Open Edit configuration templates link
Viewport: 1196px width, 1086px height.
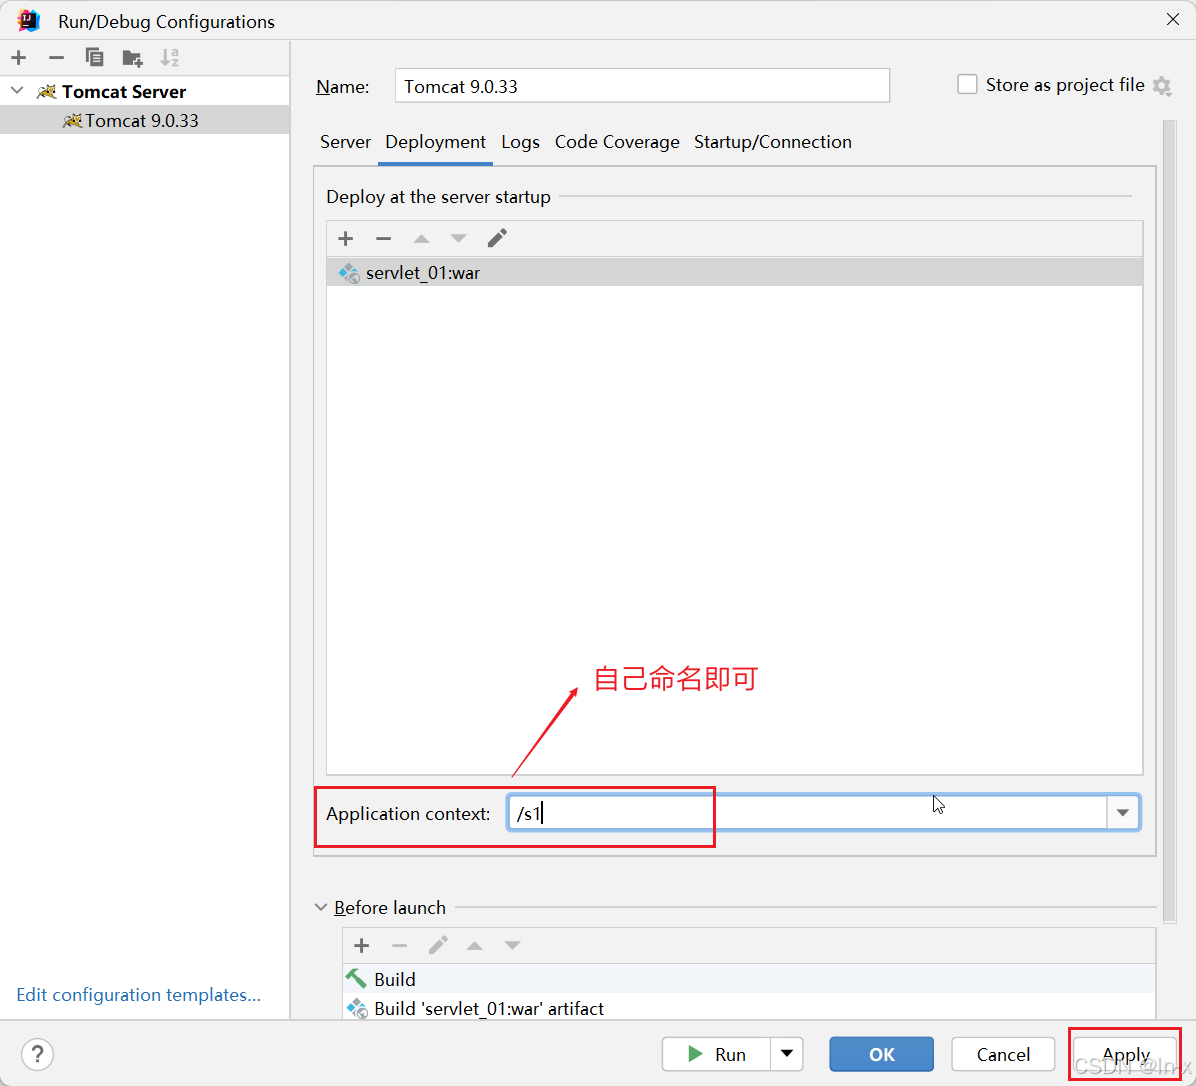tap(138, 995)
